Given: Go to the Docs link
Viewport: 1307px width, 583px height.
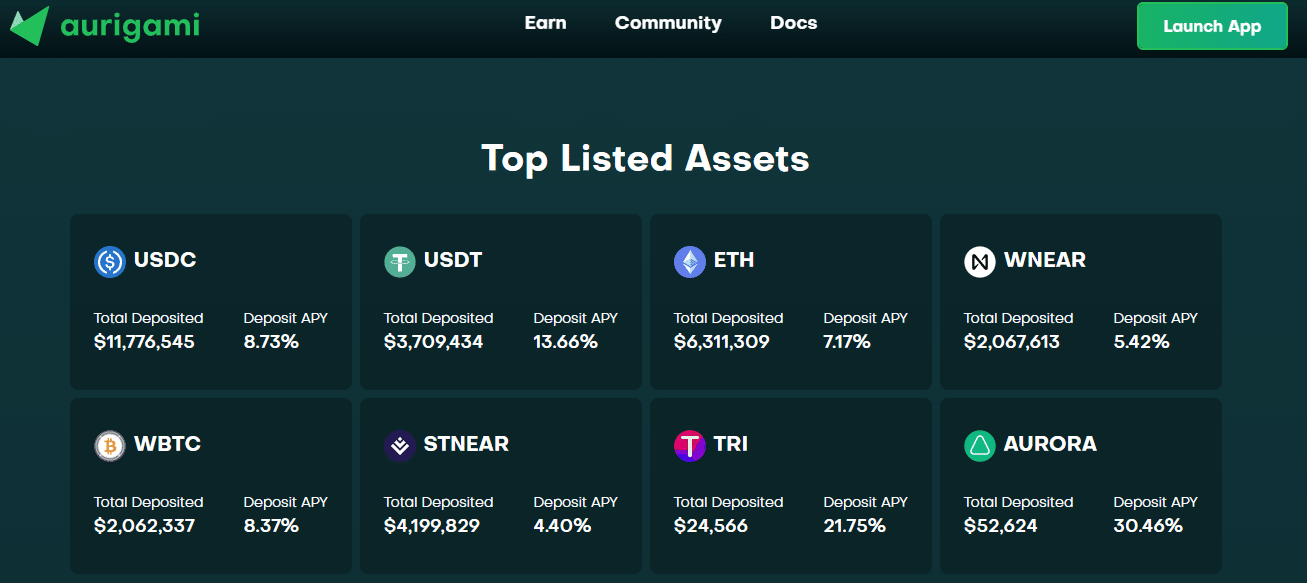Looking at the screenshot, I should [x=794, y=23].
